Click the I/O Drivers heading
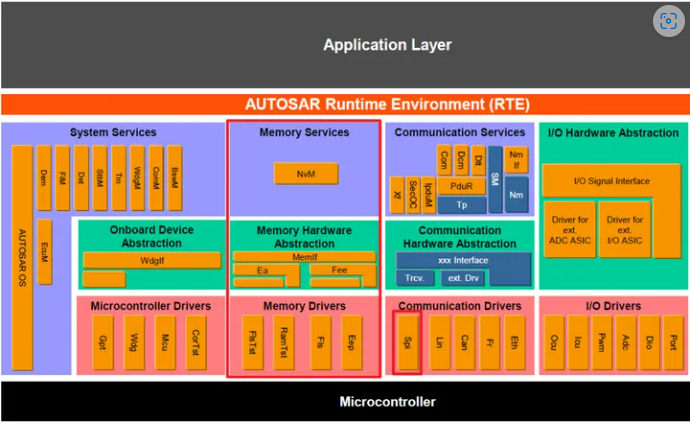The width and height of the screenshot is (692, 423). 613,306
